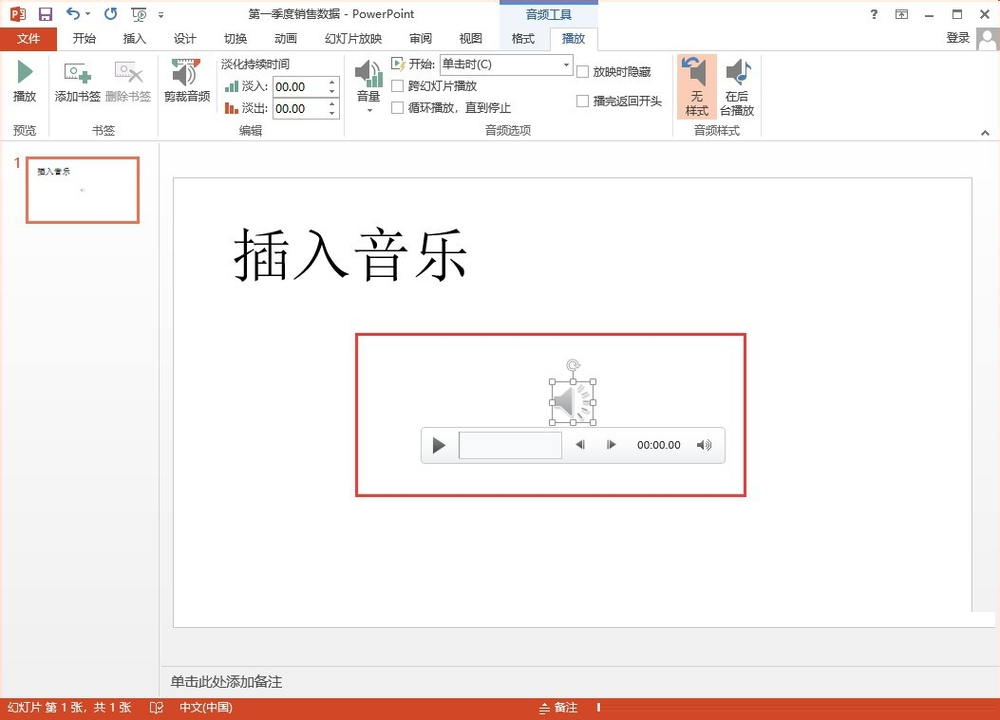Switch to the 审阅 ribbon tab

click(x=420, y=39)
